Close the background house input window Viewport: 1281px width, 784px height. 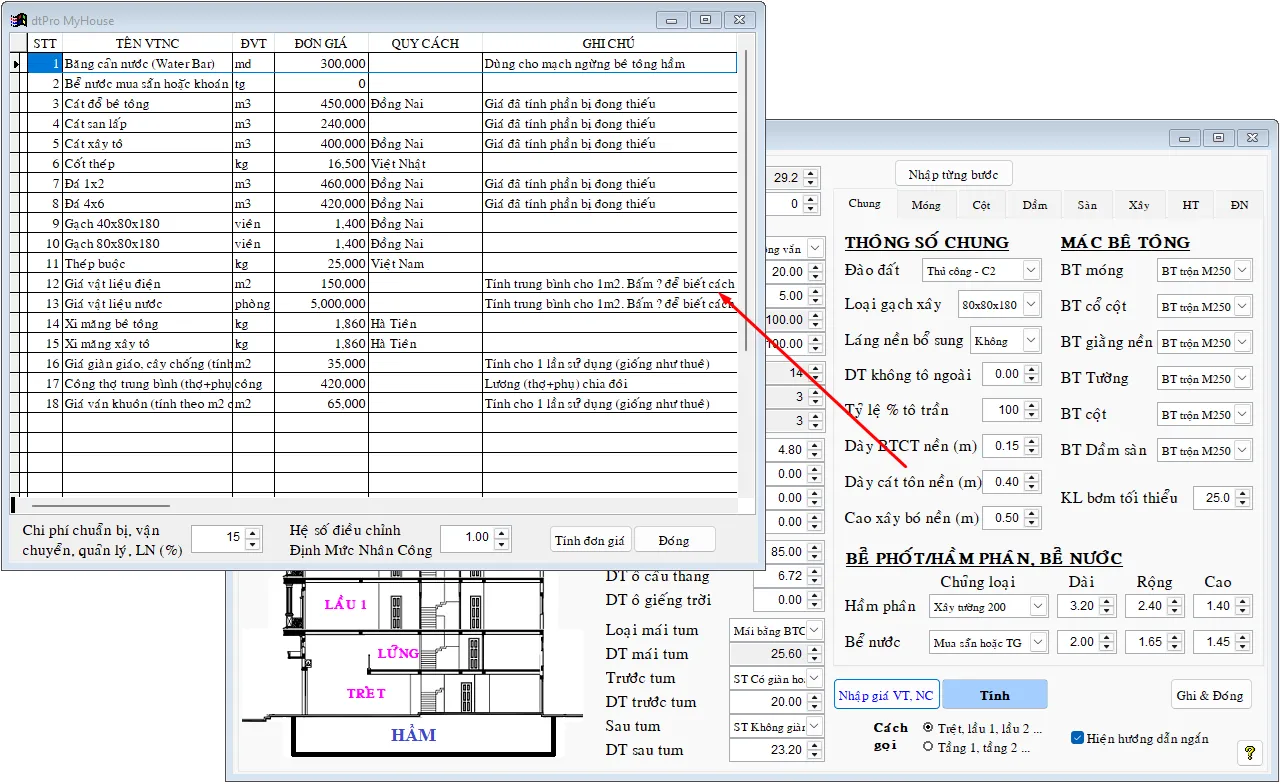click(1251, 138)
